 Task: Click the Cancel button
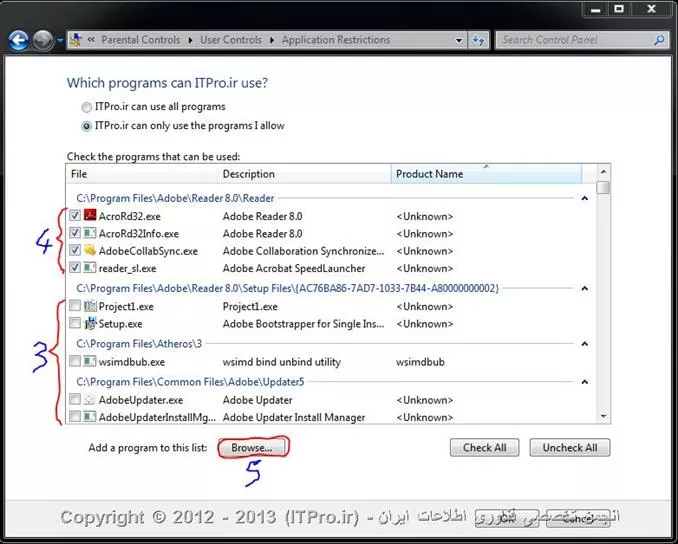click(578, 518)
